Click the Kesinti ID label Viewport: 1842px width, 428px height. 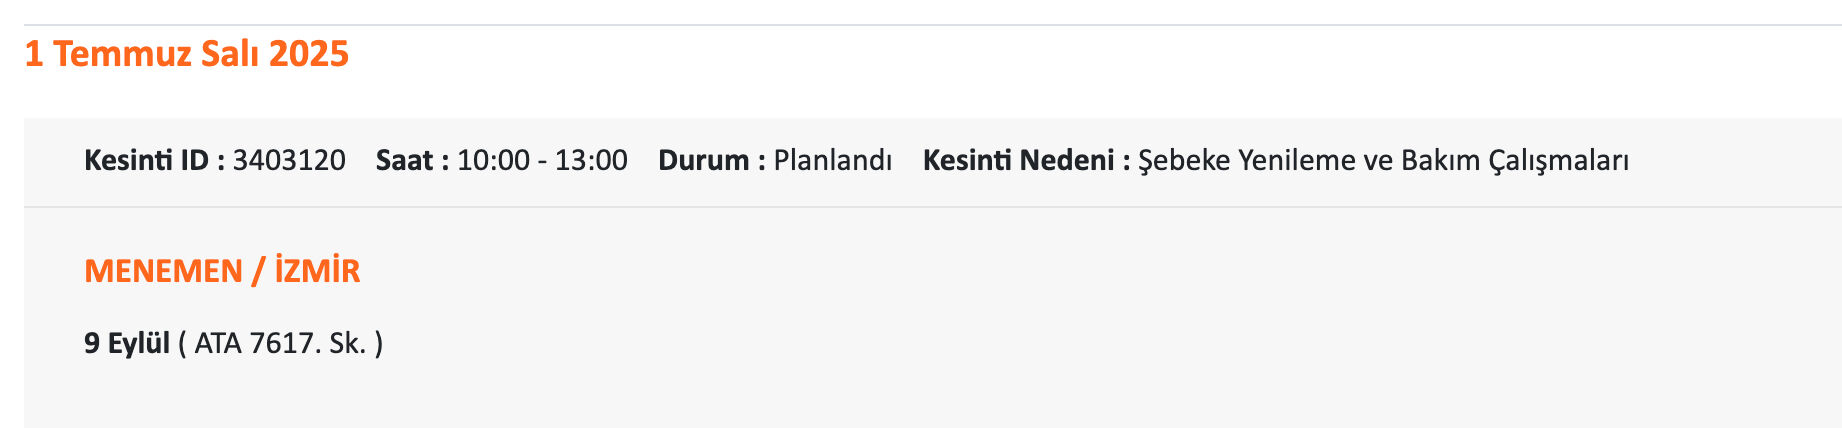(x=155, y=160)
